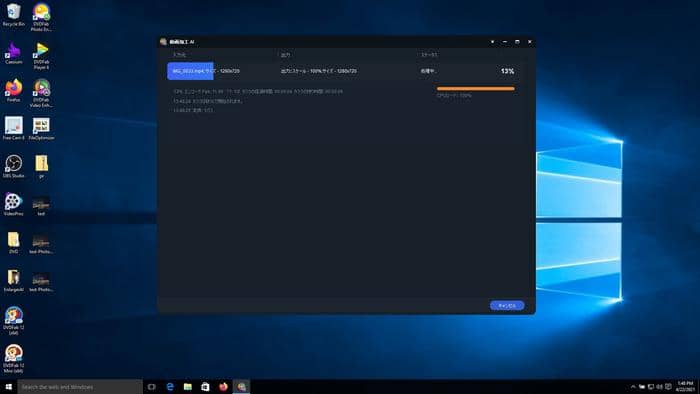This screenshot has height=394, width=700.
Task: Open the first test-Photo thumbnail beside the DVD folder
Action: (41, 244)
